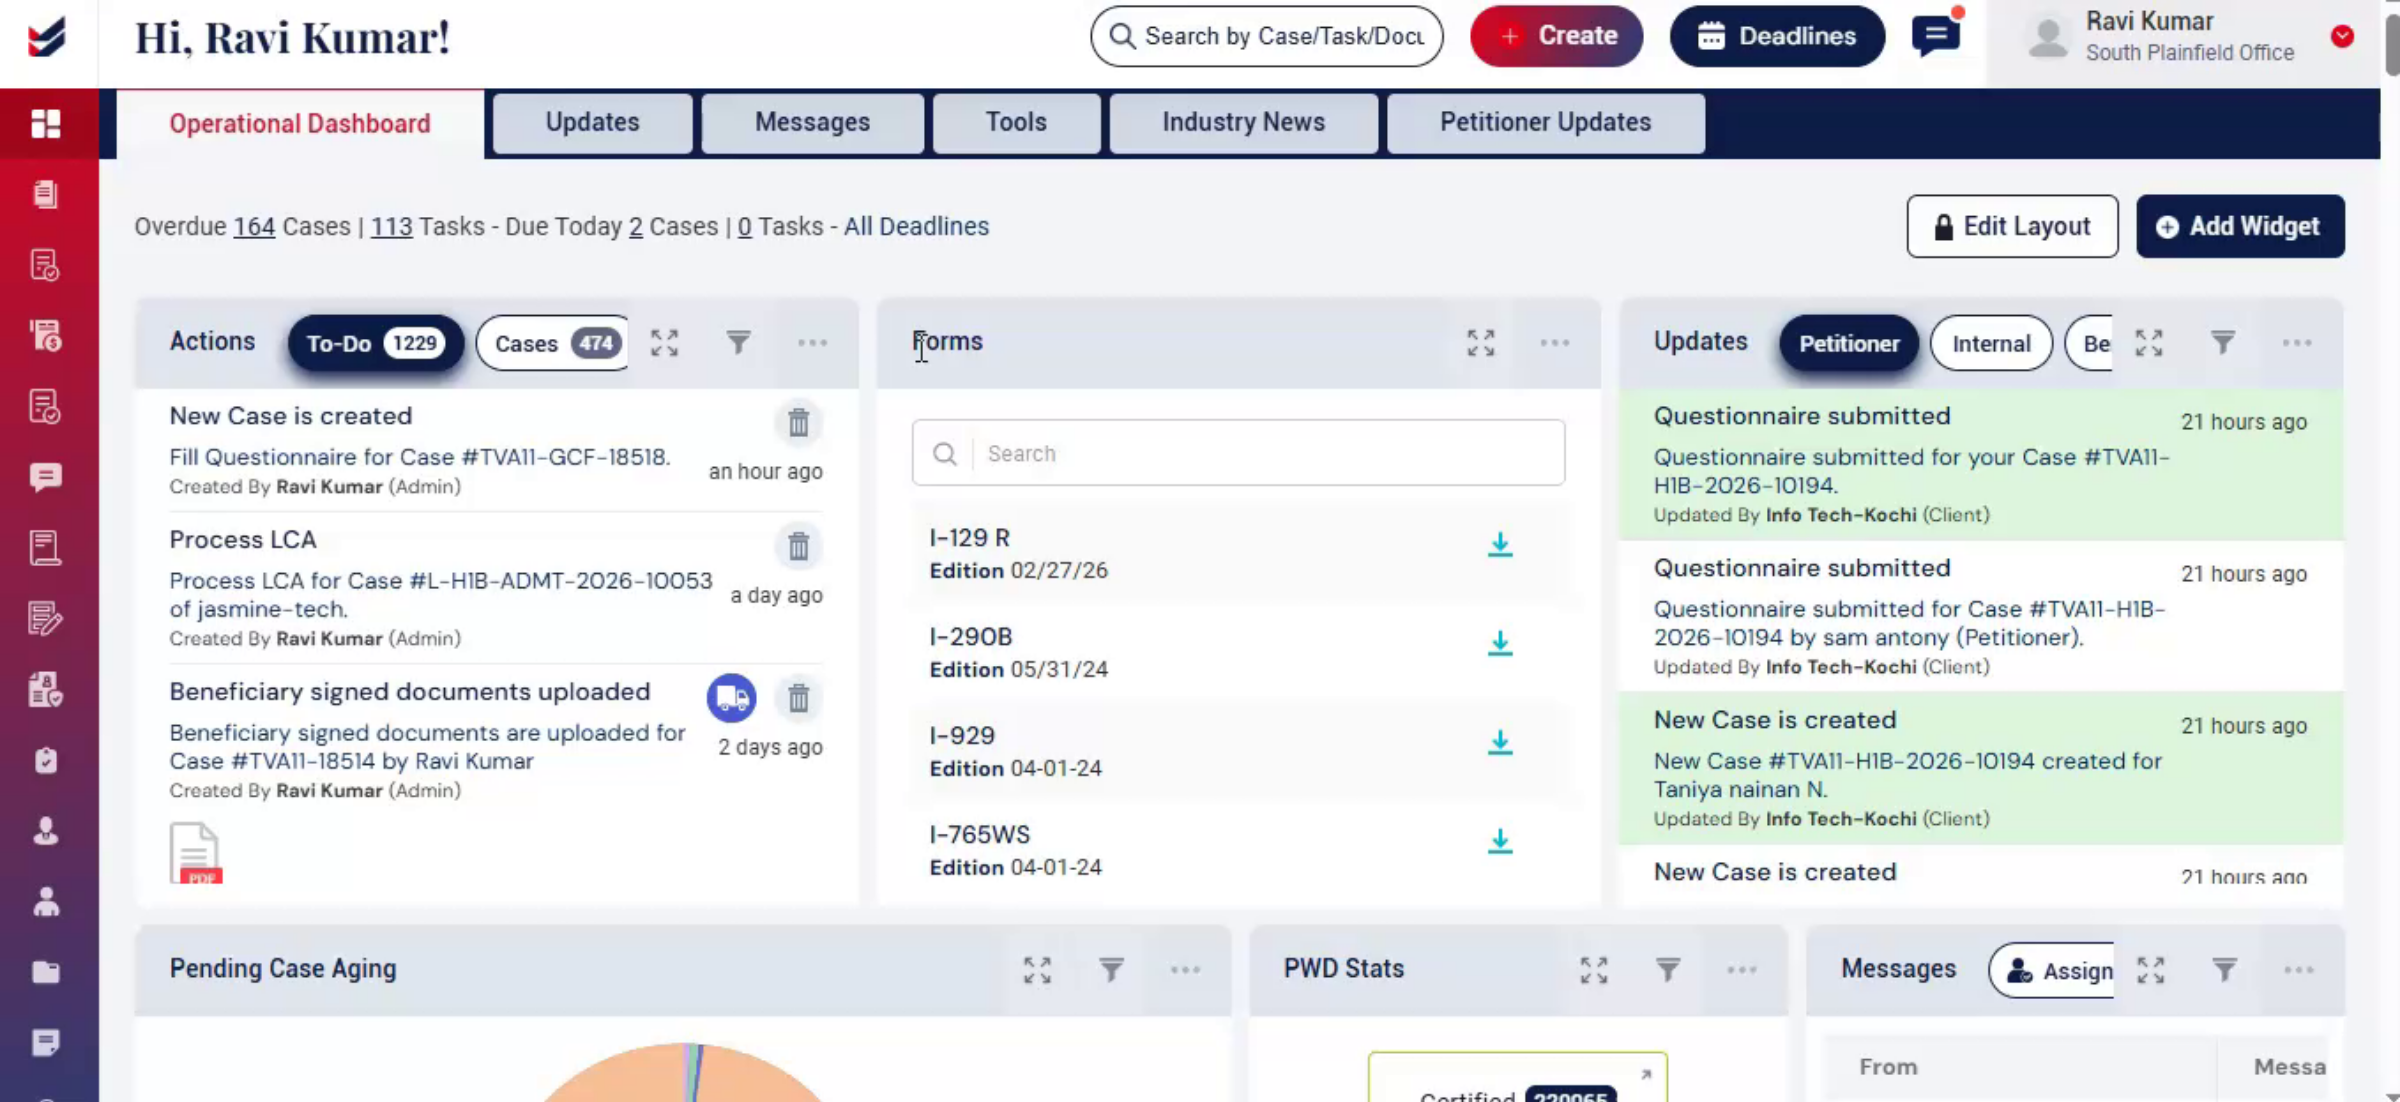Select the Internal updates pill

(x=1991, y=343)
